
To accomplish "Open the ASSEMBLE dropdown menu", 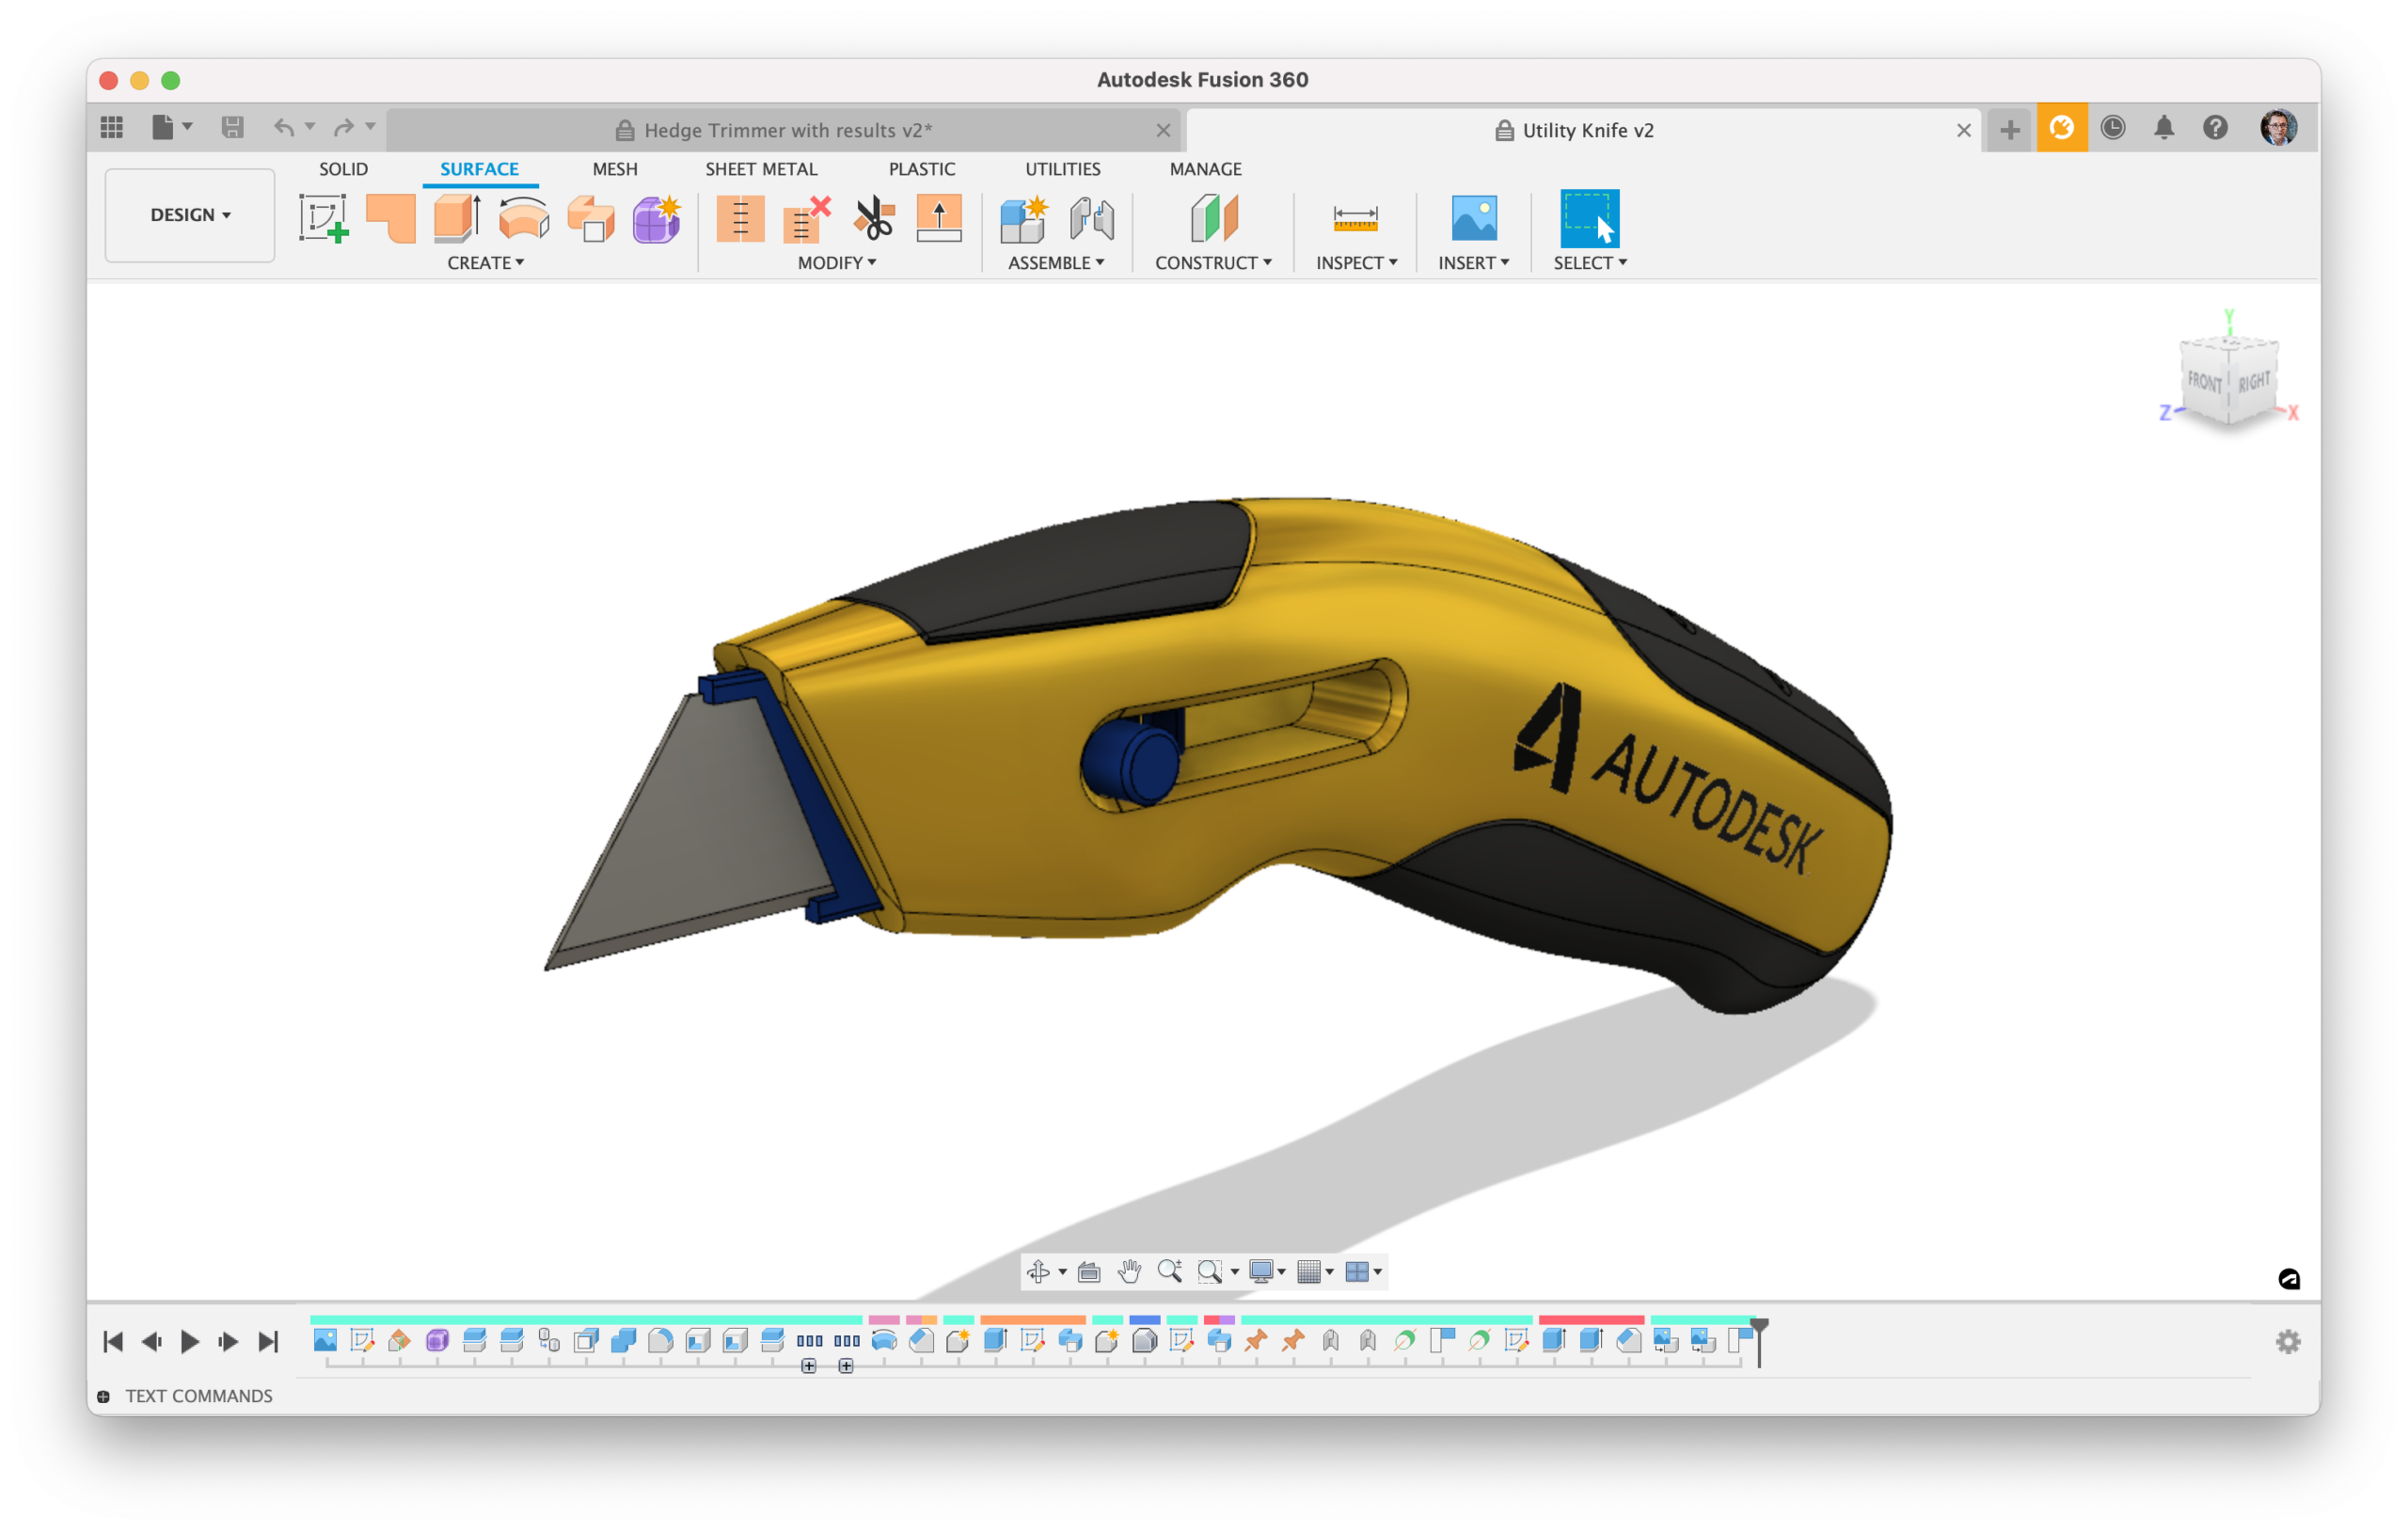I will [1056, 263].
